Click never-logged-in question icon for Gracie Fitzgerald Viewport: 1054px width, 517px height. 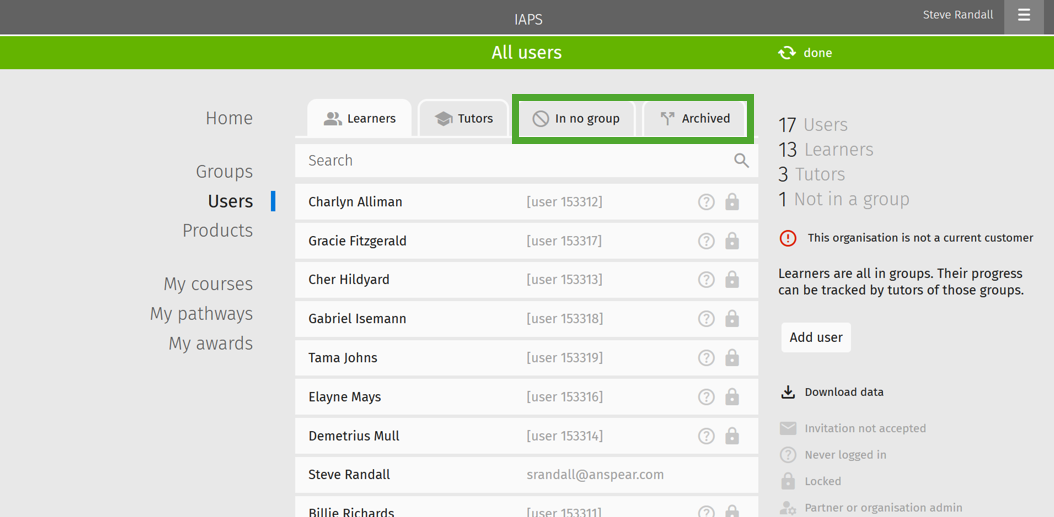706,241
